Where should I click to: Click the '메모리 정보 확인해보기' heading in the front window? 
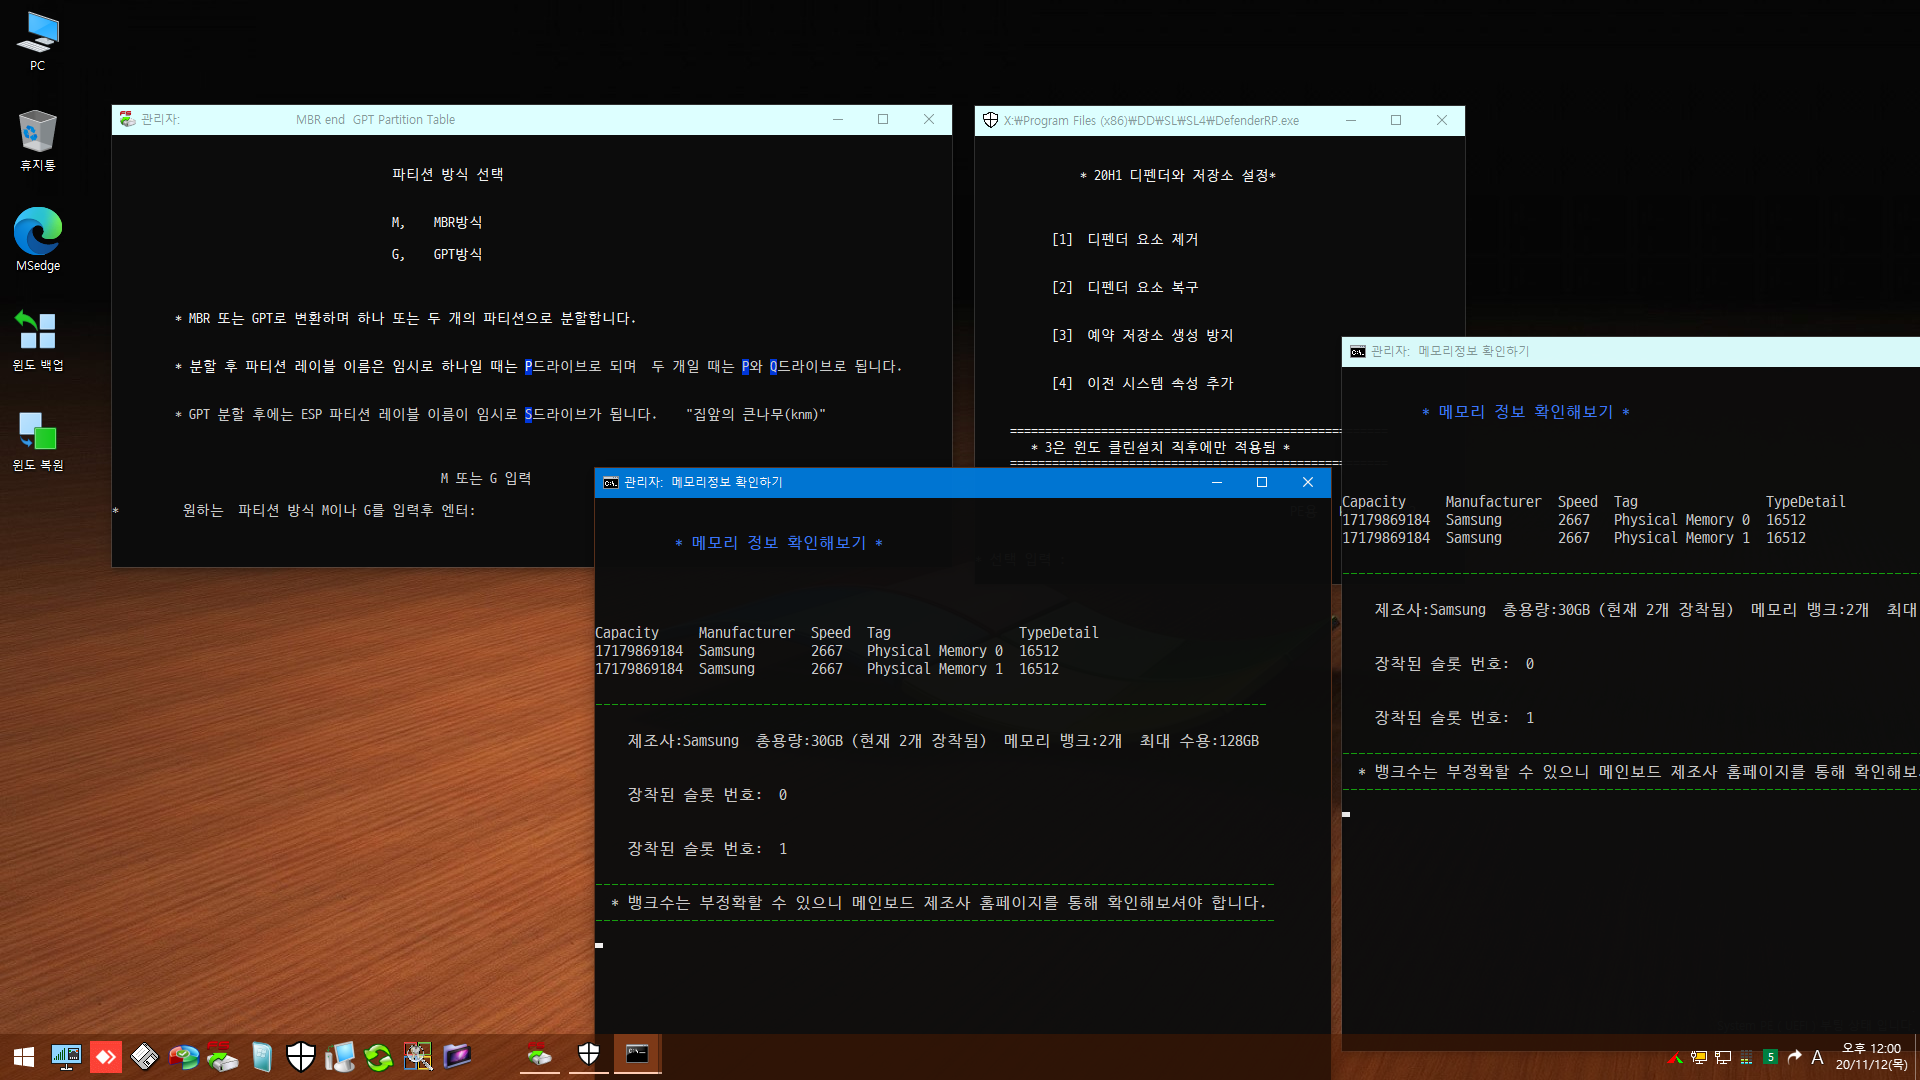pyautogui.click(x=779, y=543)
